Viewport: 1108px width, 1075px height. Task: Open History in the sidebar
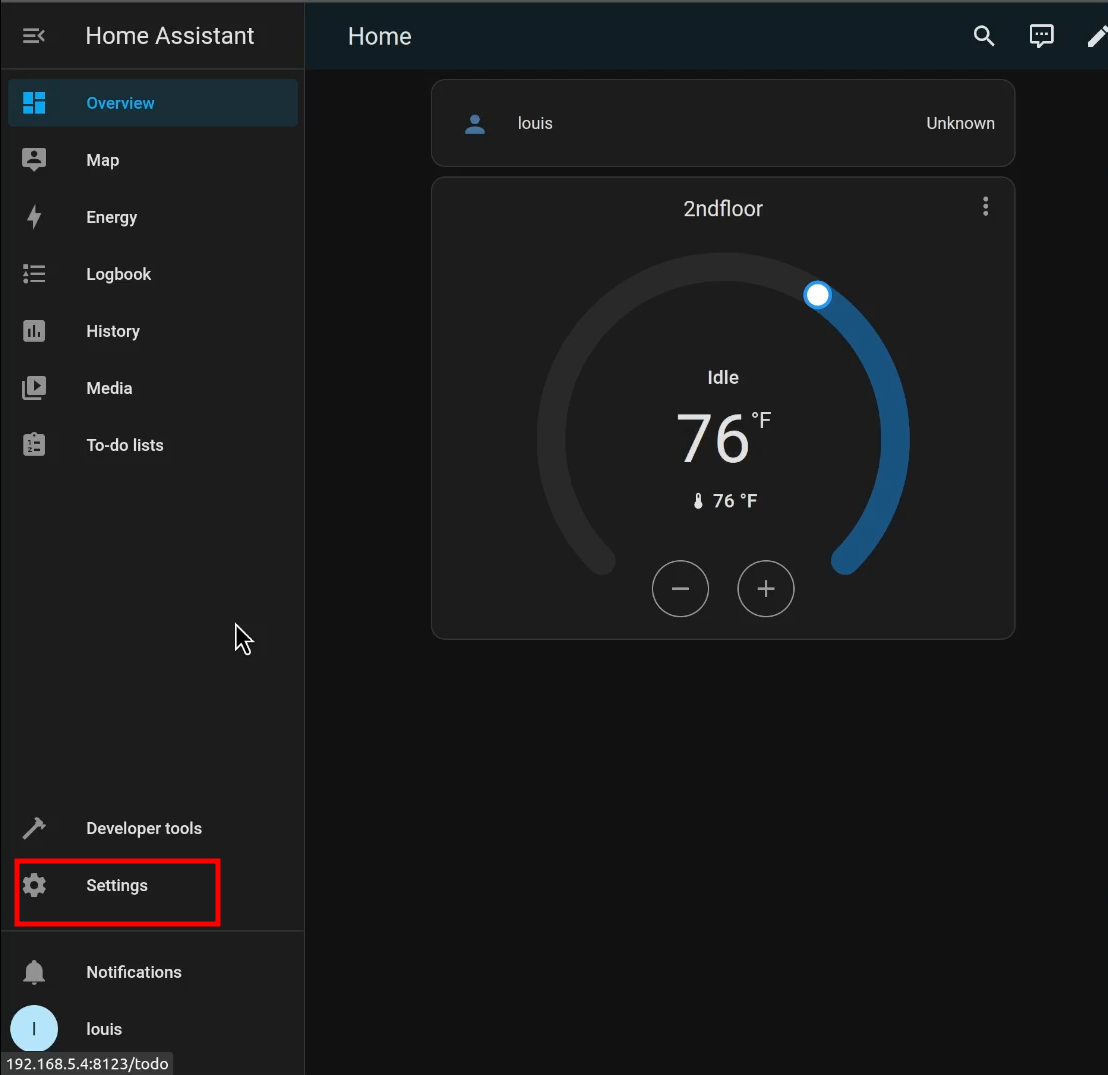click(153, 331)
